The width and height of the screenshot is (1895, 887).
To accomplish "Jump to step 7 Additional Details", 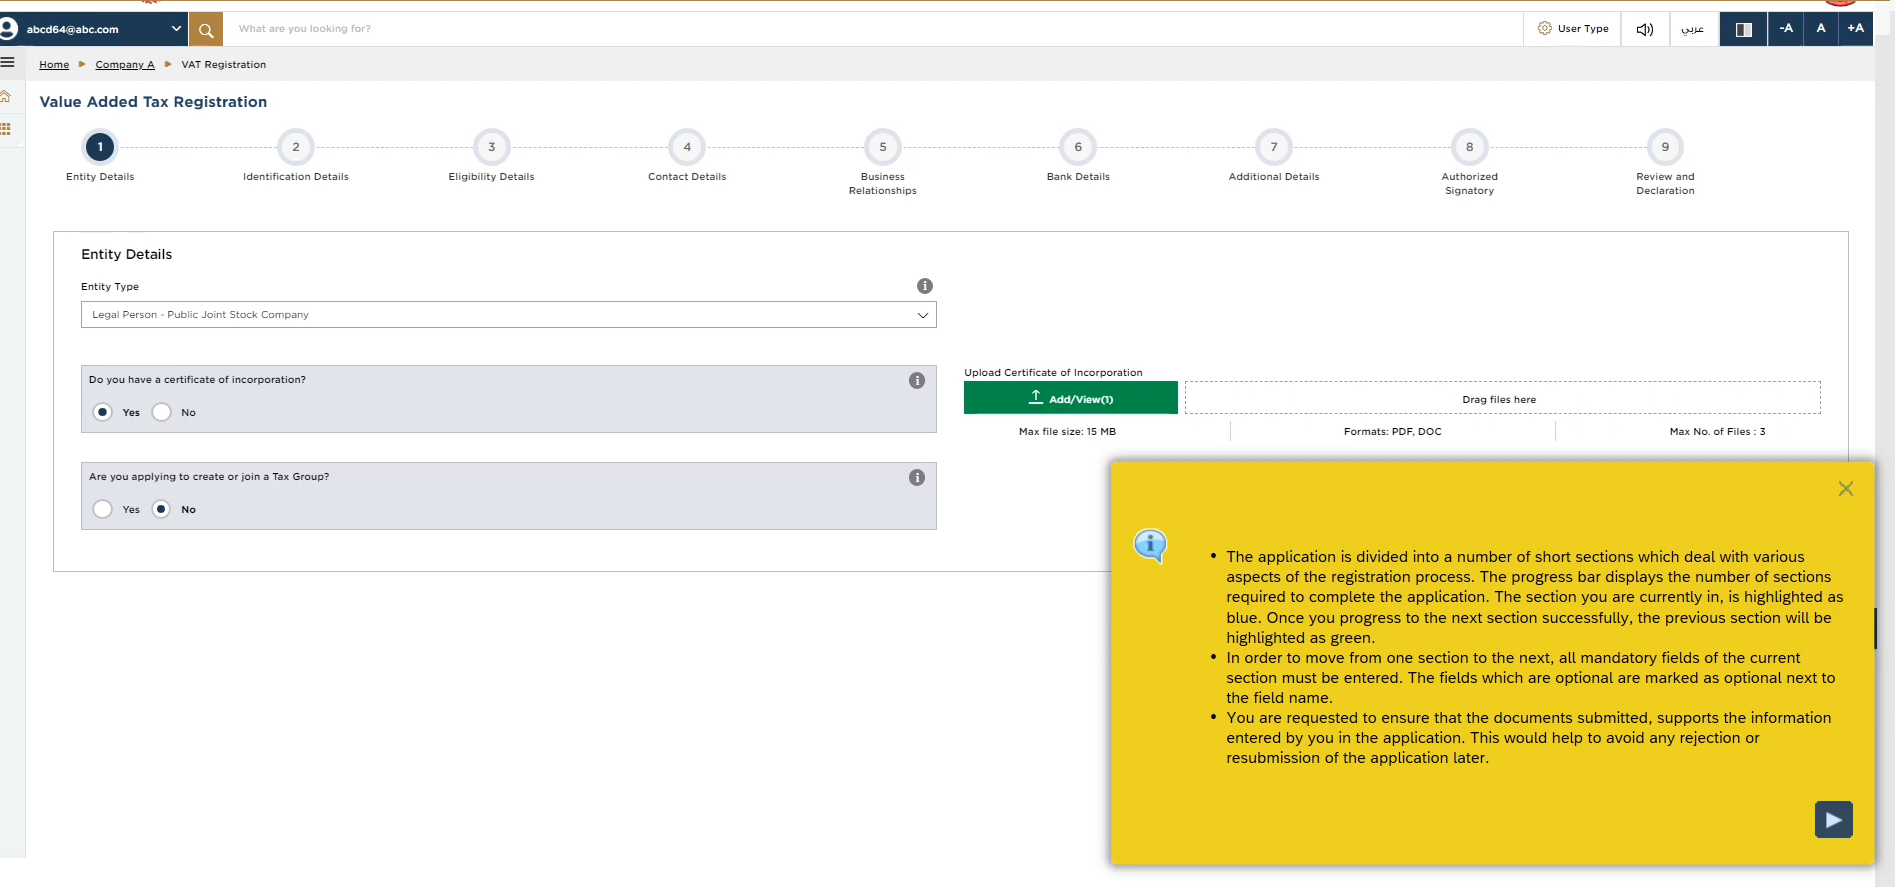I will point(1274,147).
